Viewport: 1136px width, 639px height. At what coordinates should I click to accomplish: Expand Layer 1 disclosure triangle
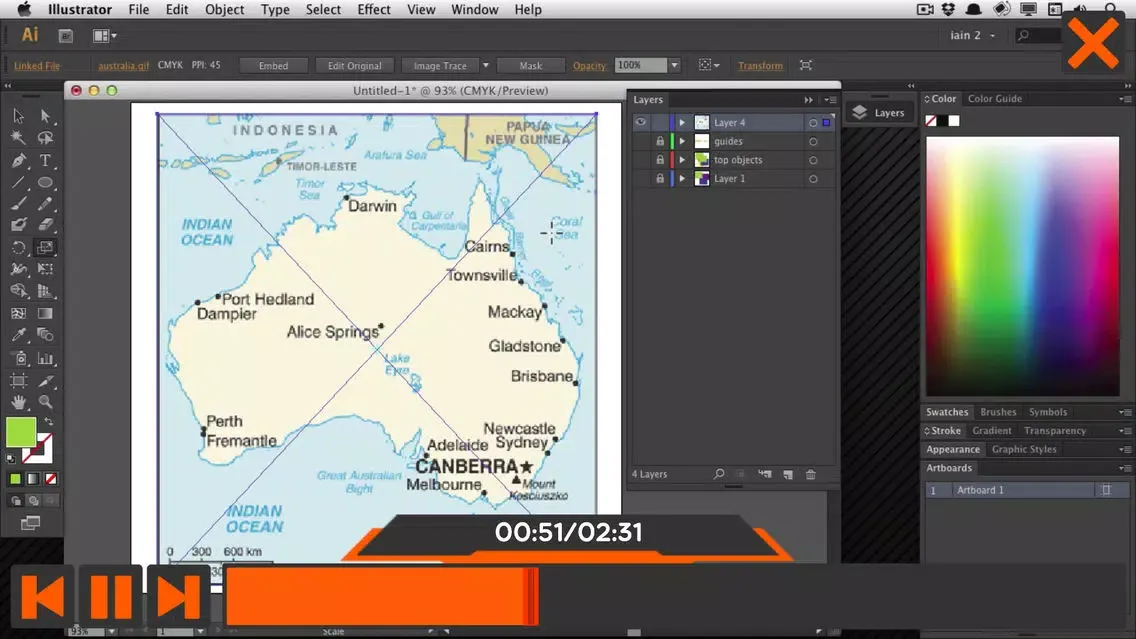(682, 178)
